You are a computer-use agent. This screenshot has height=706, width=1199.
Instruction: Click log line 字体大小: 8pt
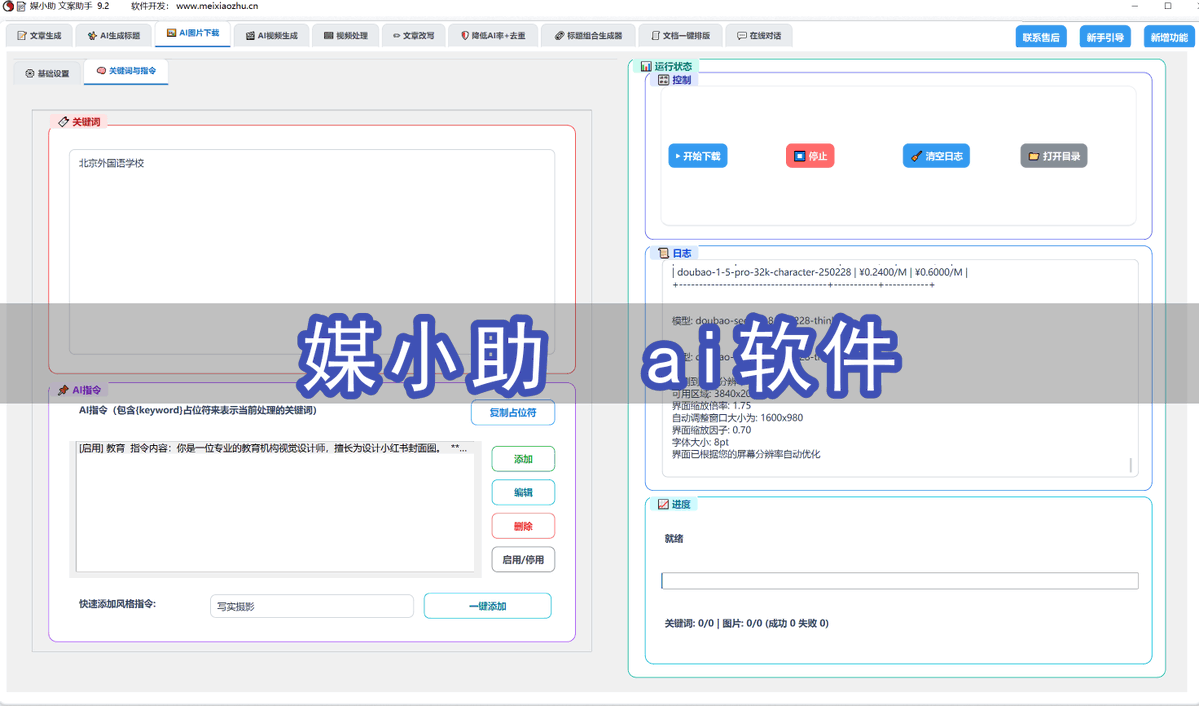click(x=700, y=442)
